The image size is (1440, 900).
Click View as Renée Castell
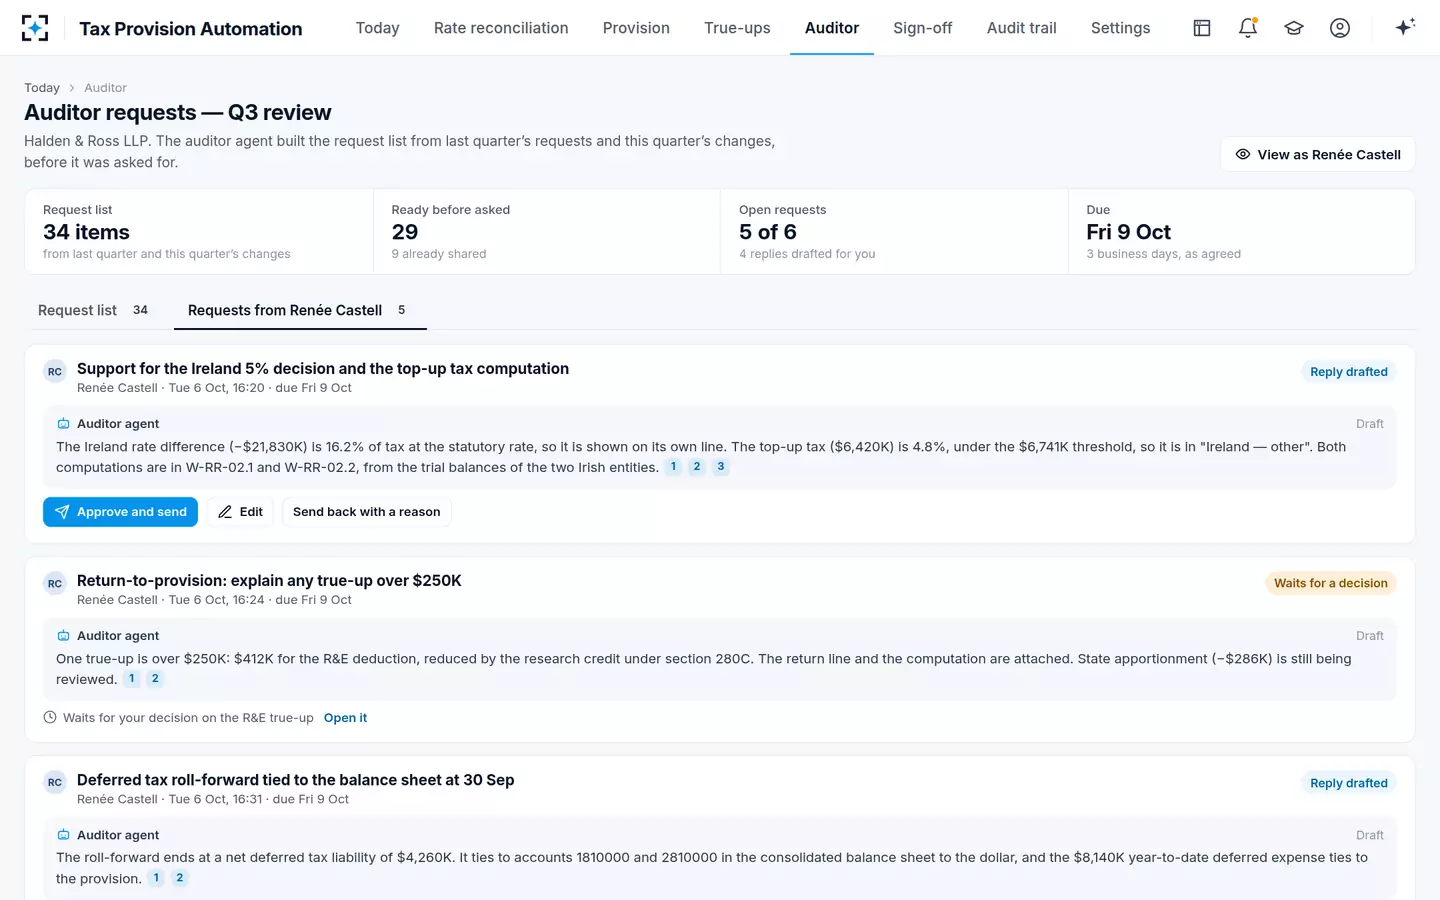(1318, 154)
